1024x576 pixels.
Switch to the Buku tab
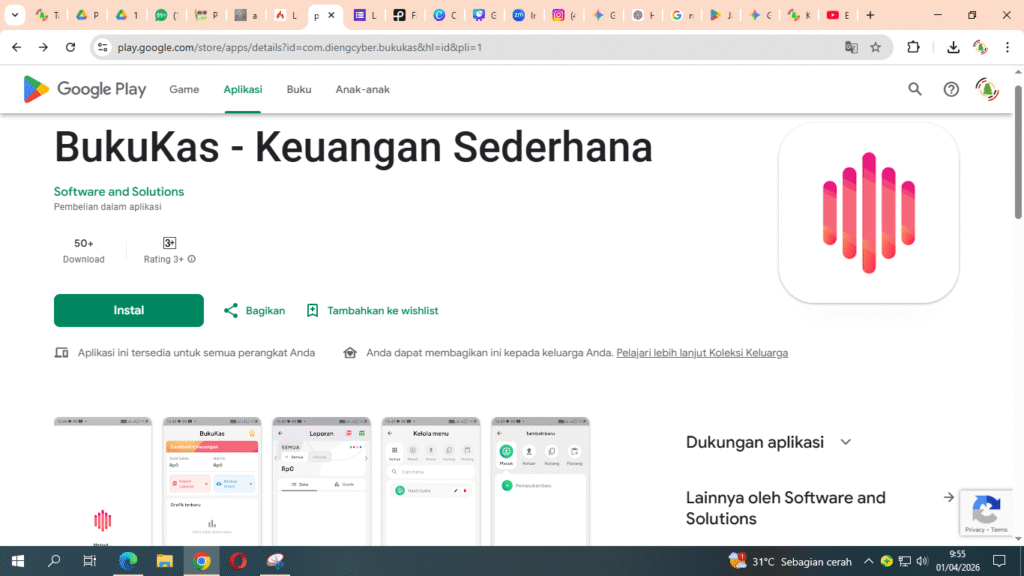click(299, 89)
